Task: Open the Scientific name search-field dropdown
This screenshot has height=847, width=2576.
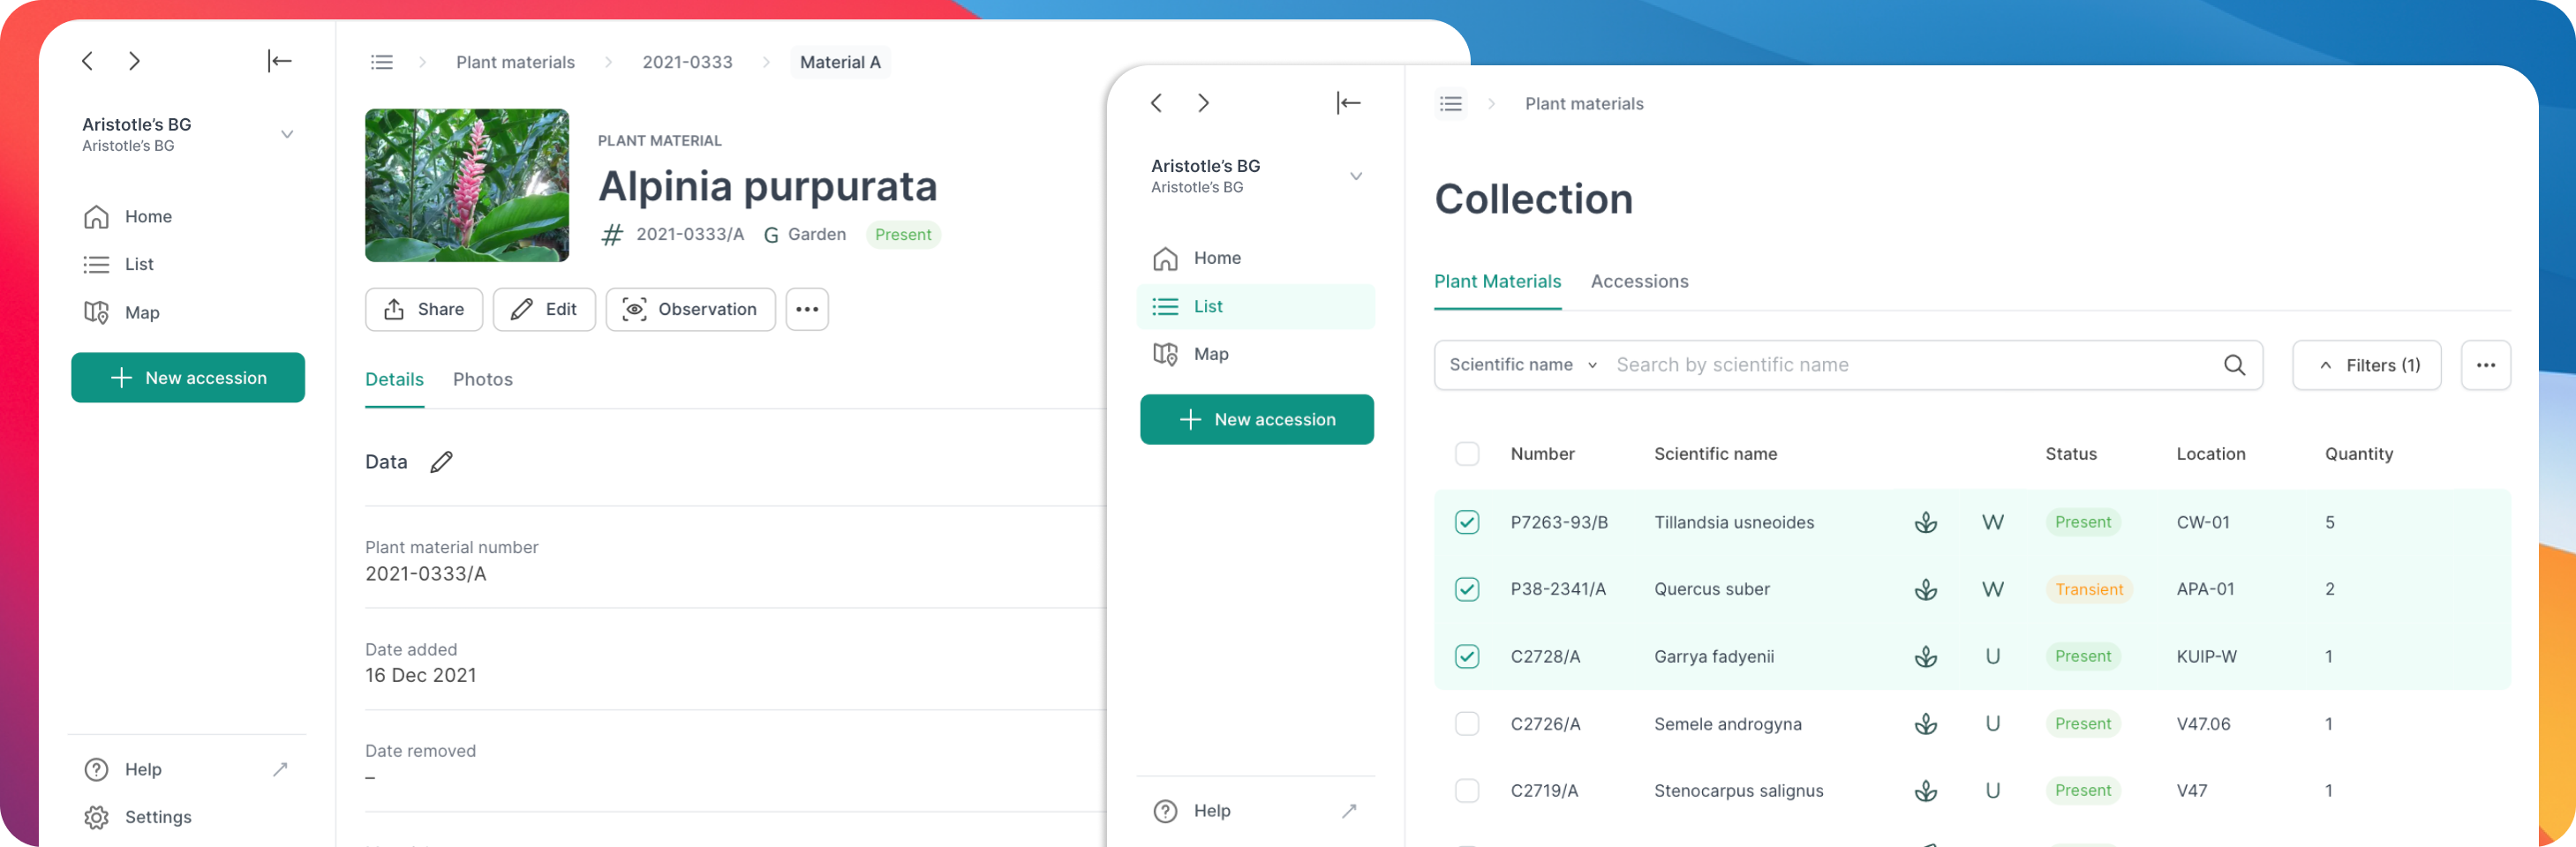Action: pos(1523,365)
